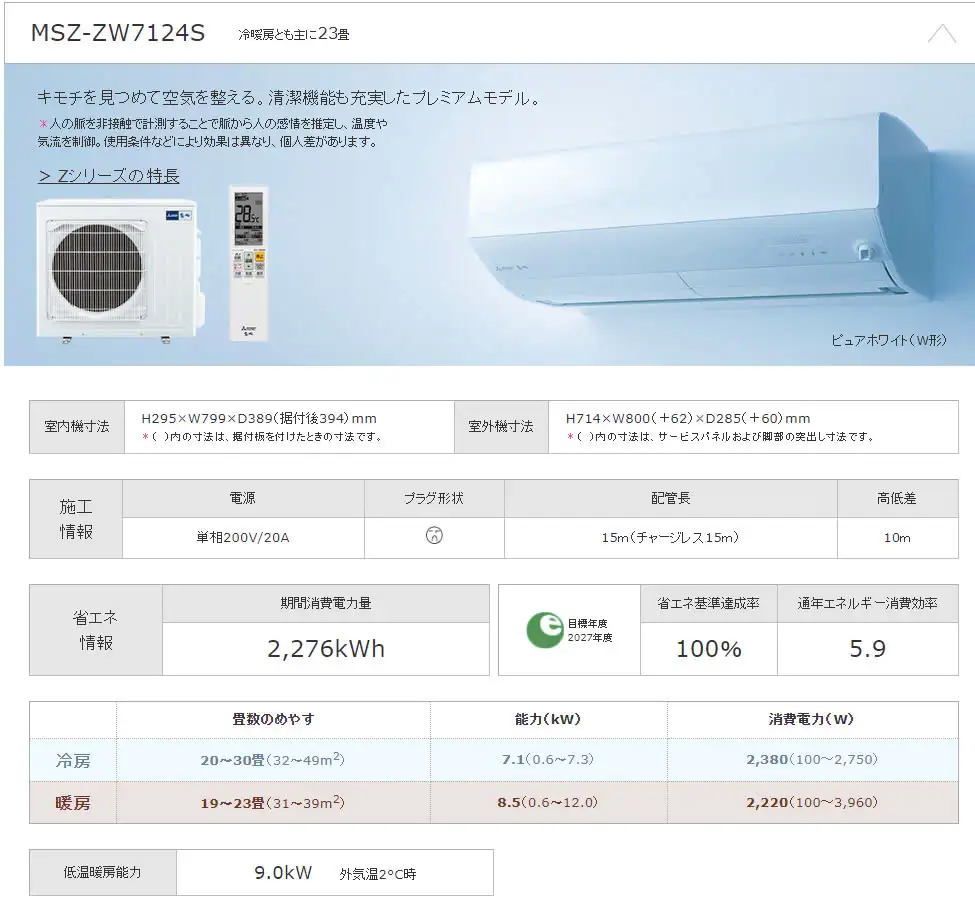Click the 暖房 row label
The width and height of the screenshot is (975, 903).
(73, 803)
